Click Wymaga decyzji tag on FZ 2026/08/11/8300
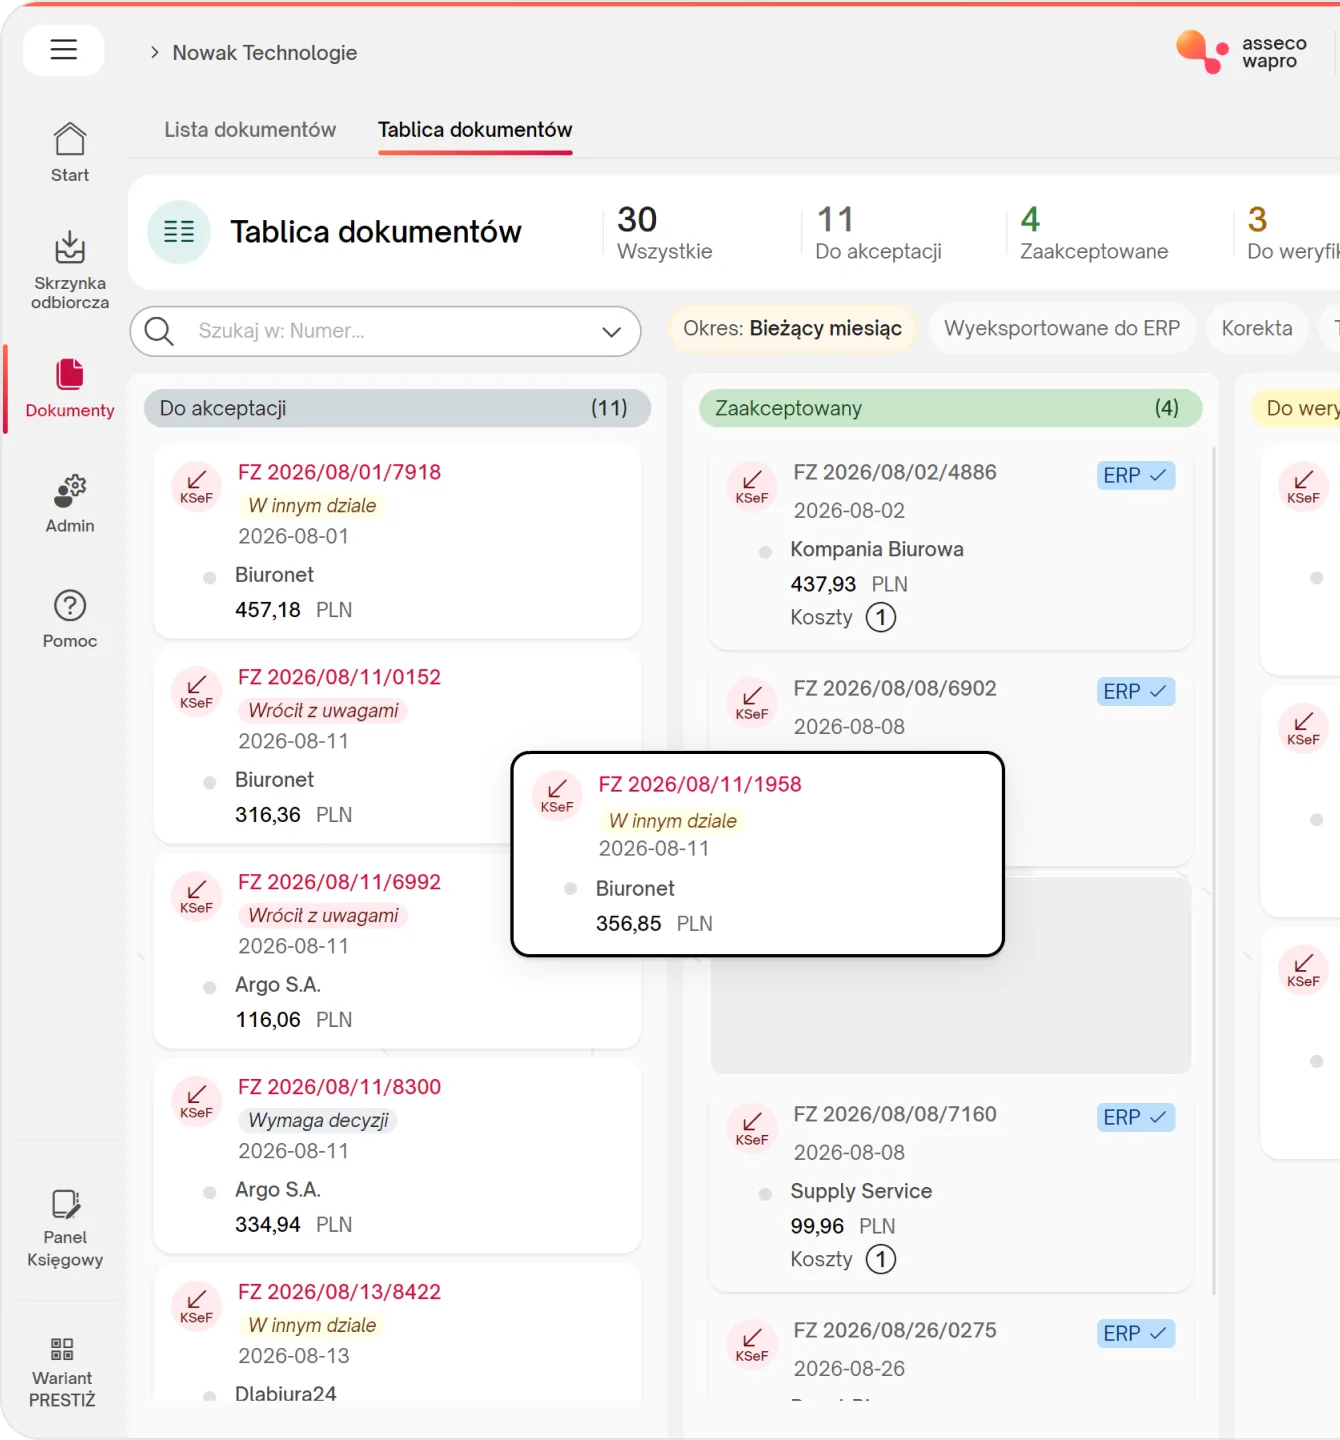This screenshot has width=1340, height=1440. tap(318, 1120)
